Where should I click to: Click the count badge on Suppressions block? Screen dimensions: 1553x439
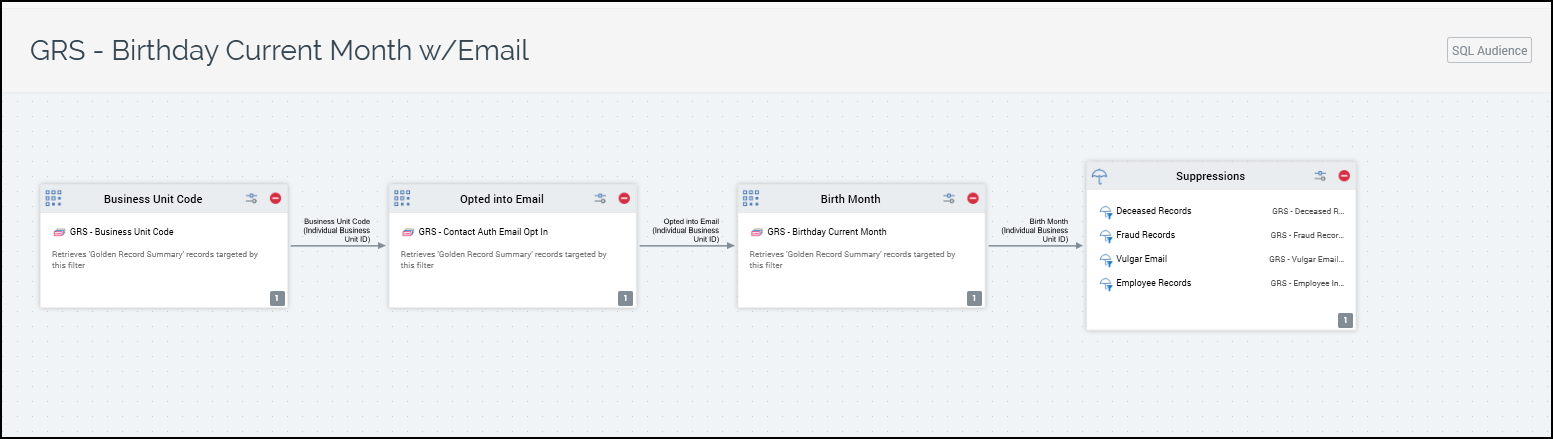tap(1345, 320)
